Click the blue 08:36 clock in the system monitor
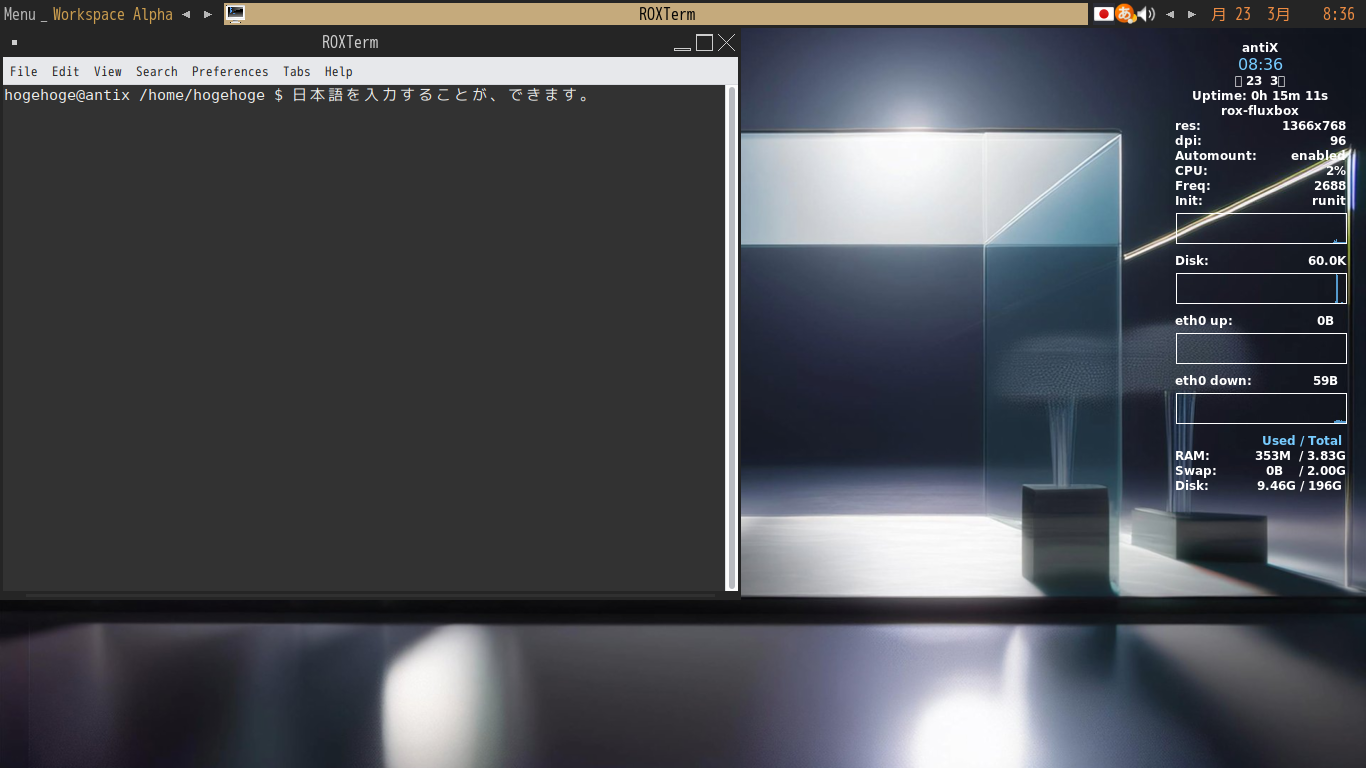Screen dimensions: 1366x768 (1260, 64)
